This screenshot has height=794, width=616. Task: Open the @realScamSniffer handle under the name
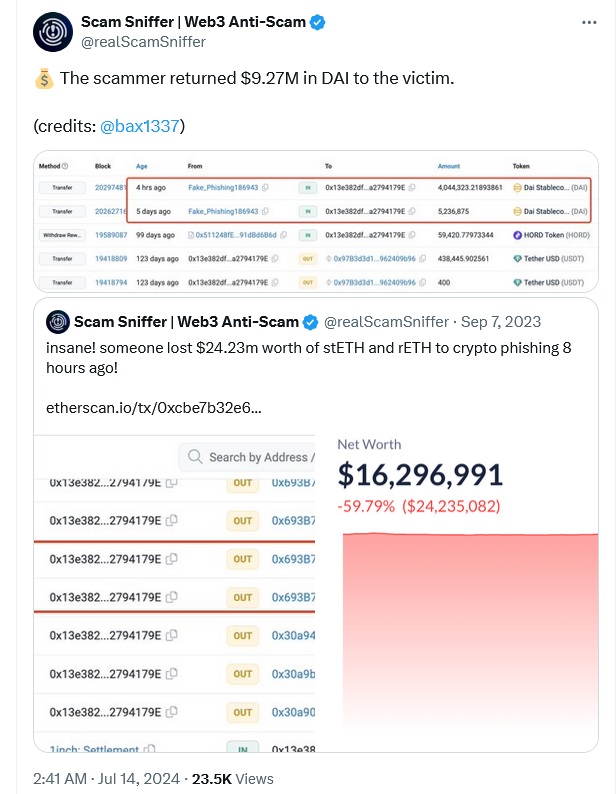coord(143,42)
